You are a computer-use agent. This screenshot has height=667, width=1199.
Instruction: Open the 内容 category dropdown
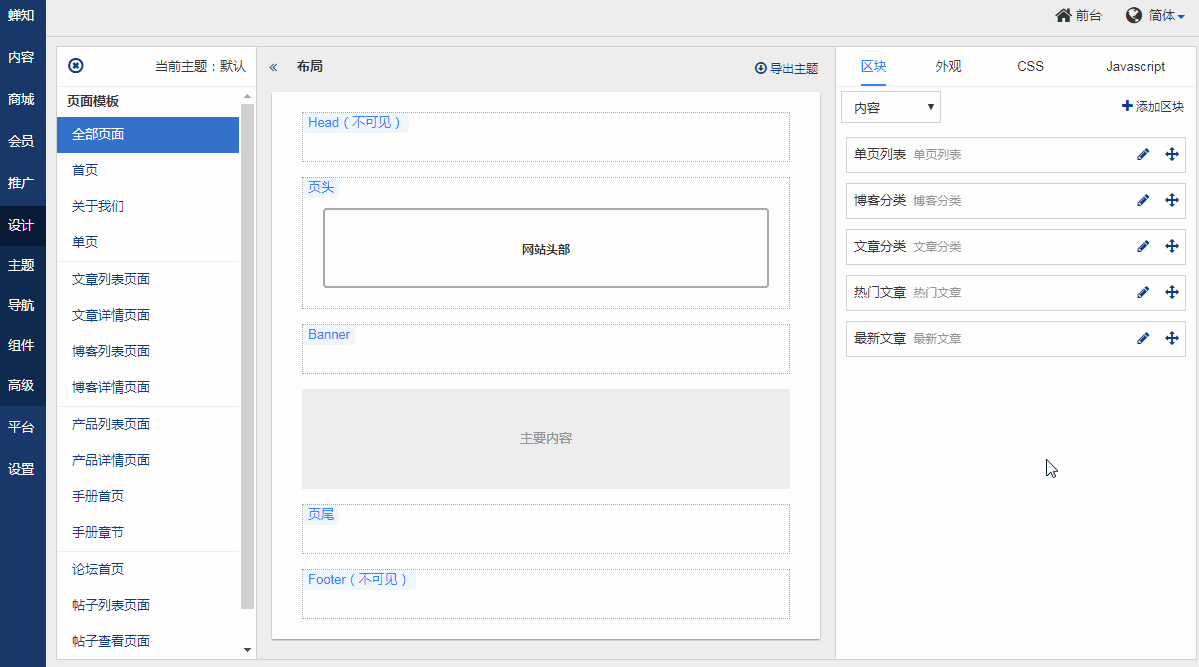tap(890, 107)
